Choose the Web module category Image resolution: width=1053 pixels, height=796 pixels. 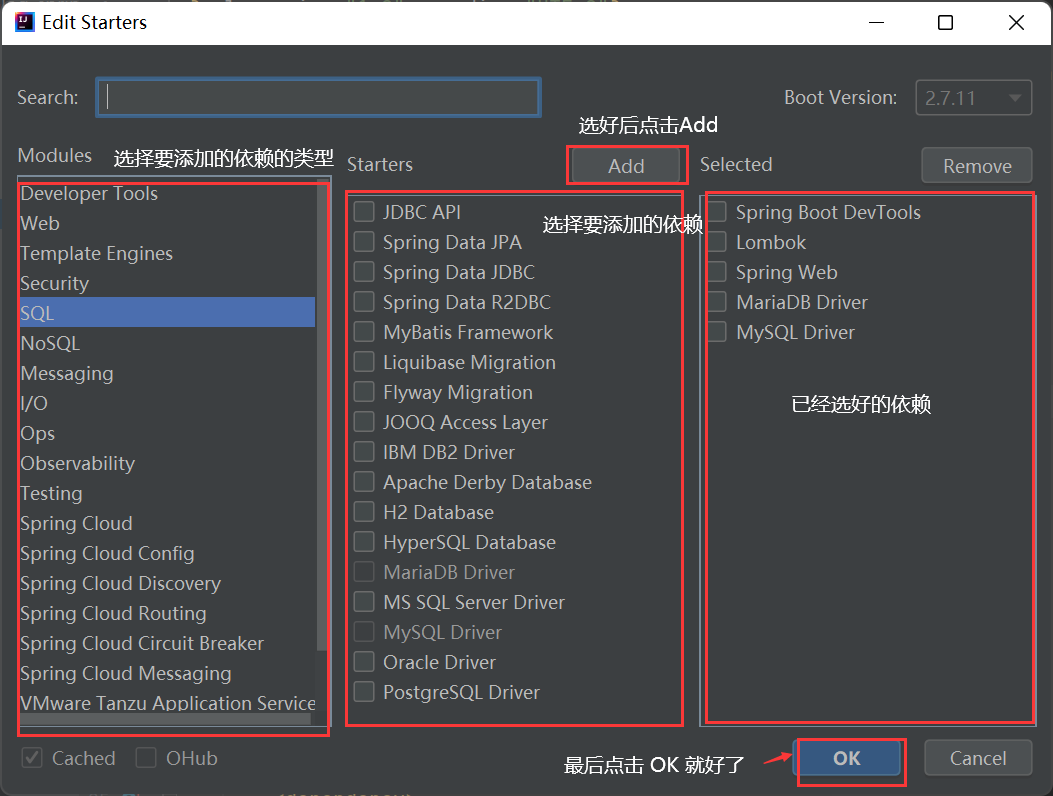[x=167, y=223]
